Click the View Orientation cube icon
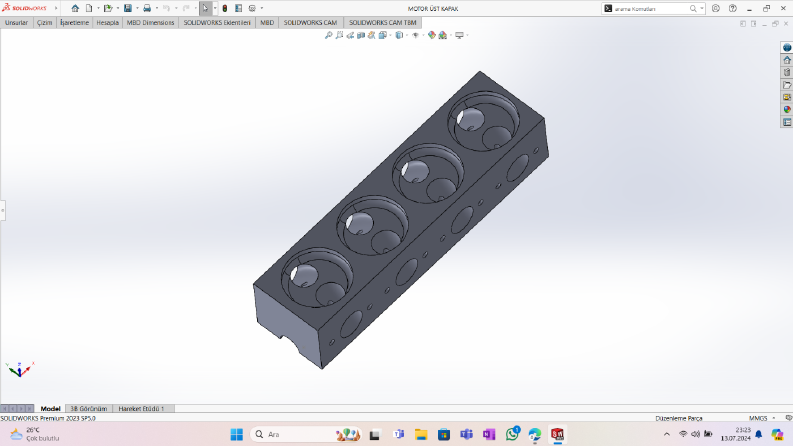 [382, 35]
